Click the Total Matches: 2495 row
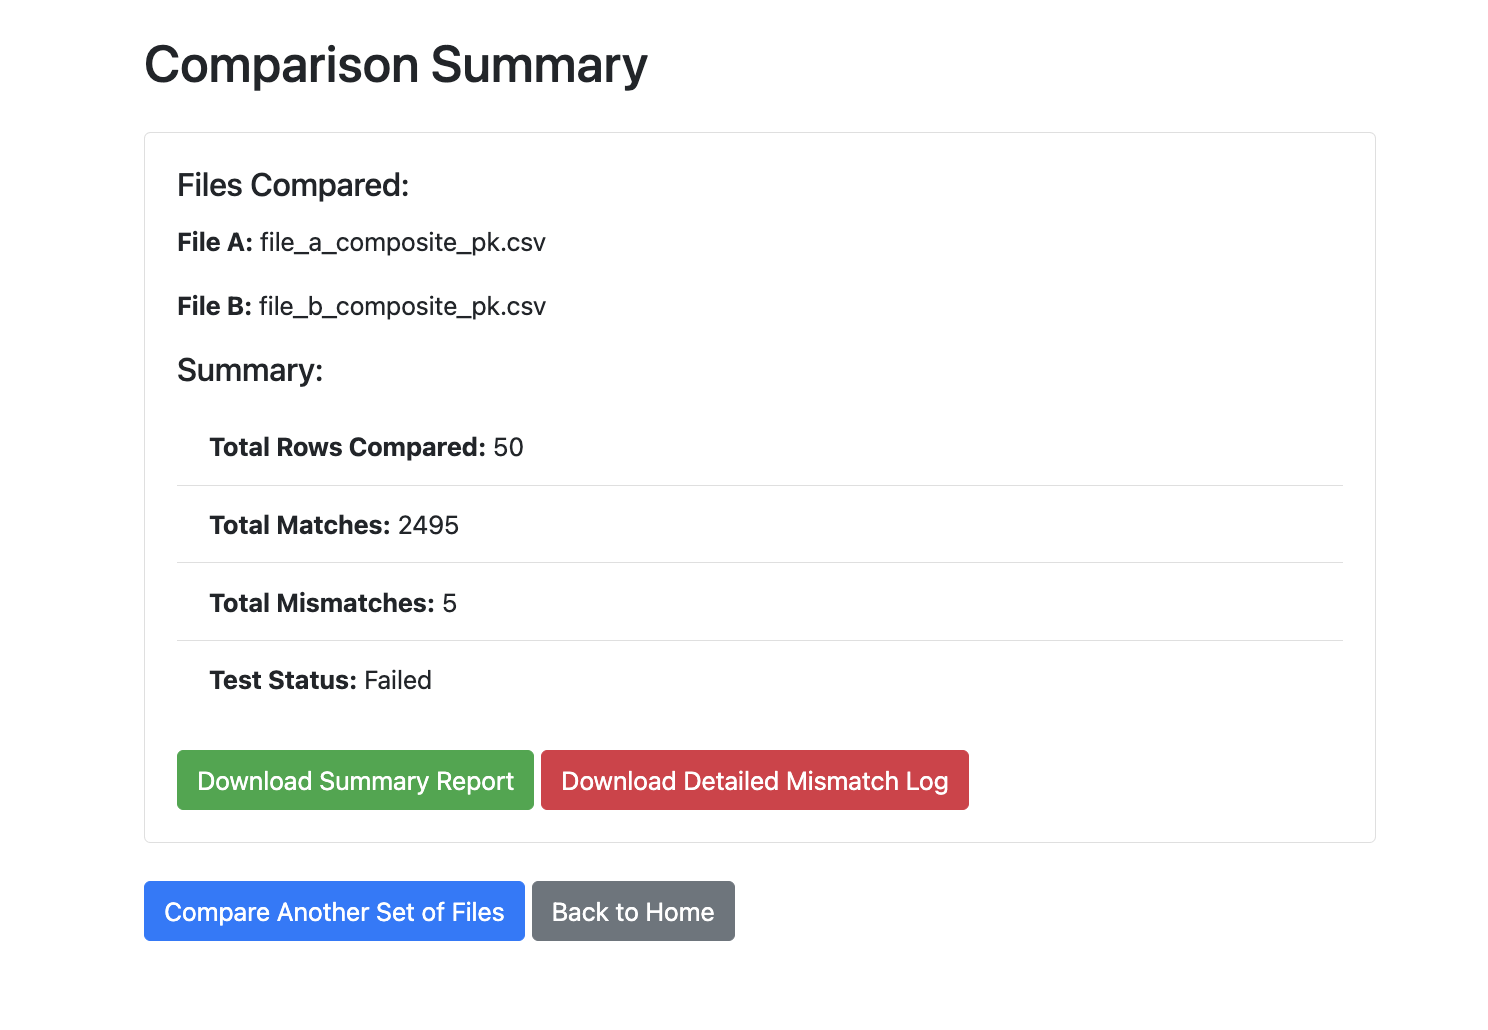The width and height of the screenshot is (1488, 1030). [760, 525]
